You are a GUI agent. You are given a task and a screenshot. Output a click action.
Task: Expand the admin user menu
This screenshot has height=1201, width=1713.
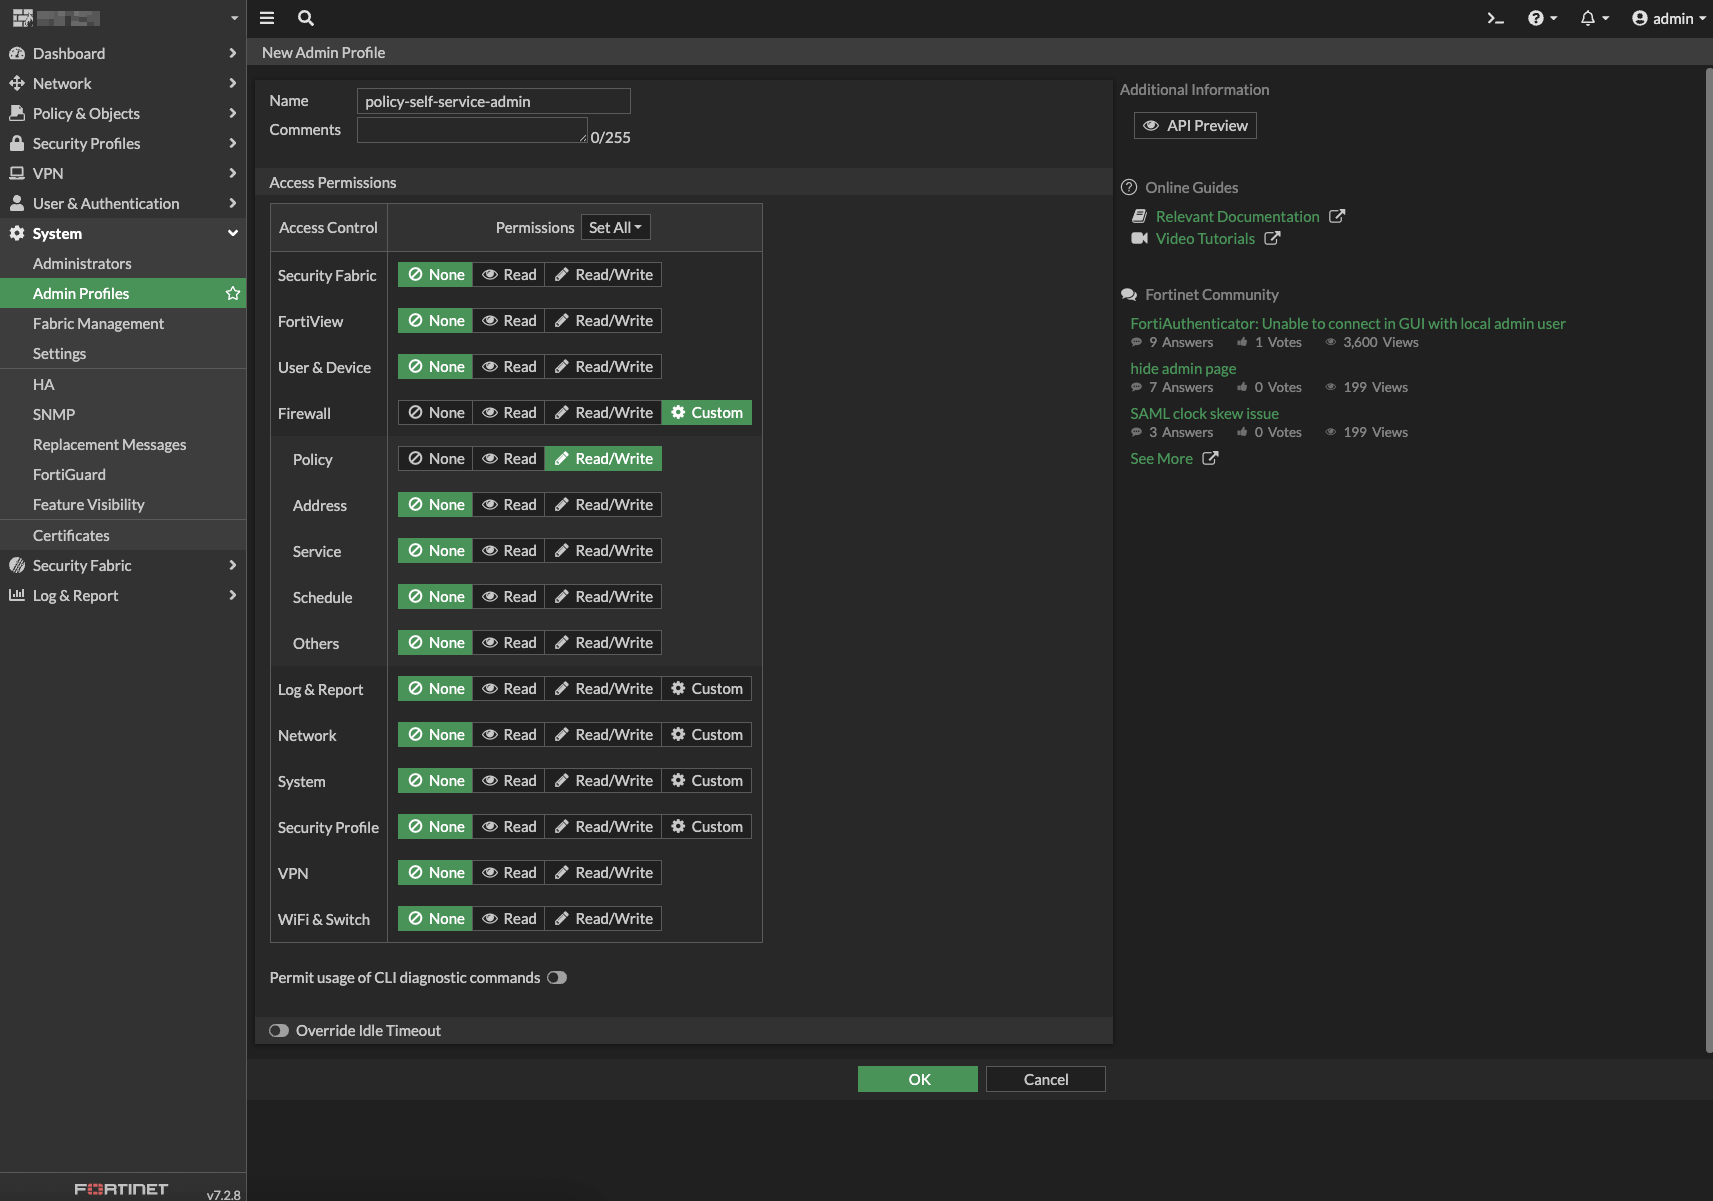1668,18
